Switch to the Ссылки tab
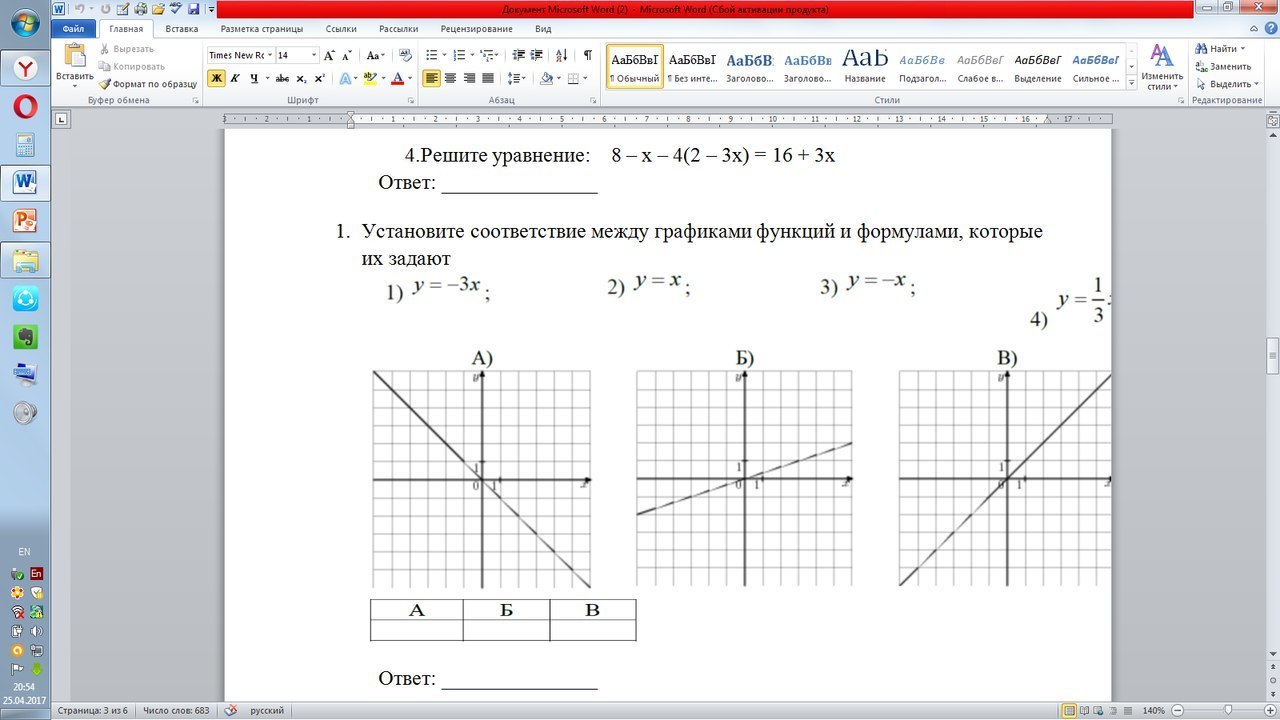The image size is (1280, 720). pos(341,29)
